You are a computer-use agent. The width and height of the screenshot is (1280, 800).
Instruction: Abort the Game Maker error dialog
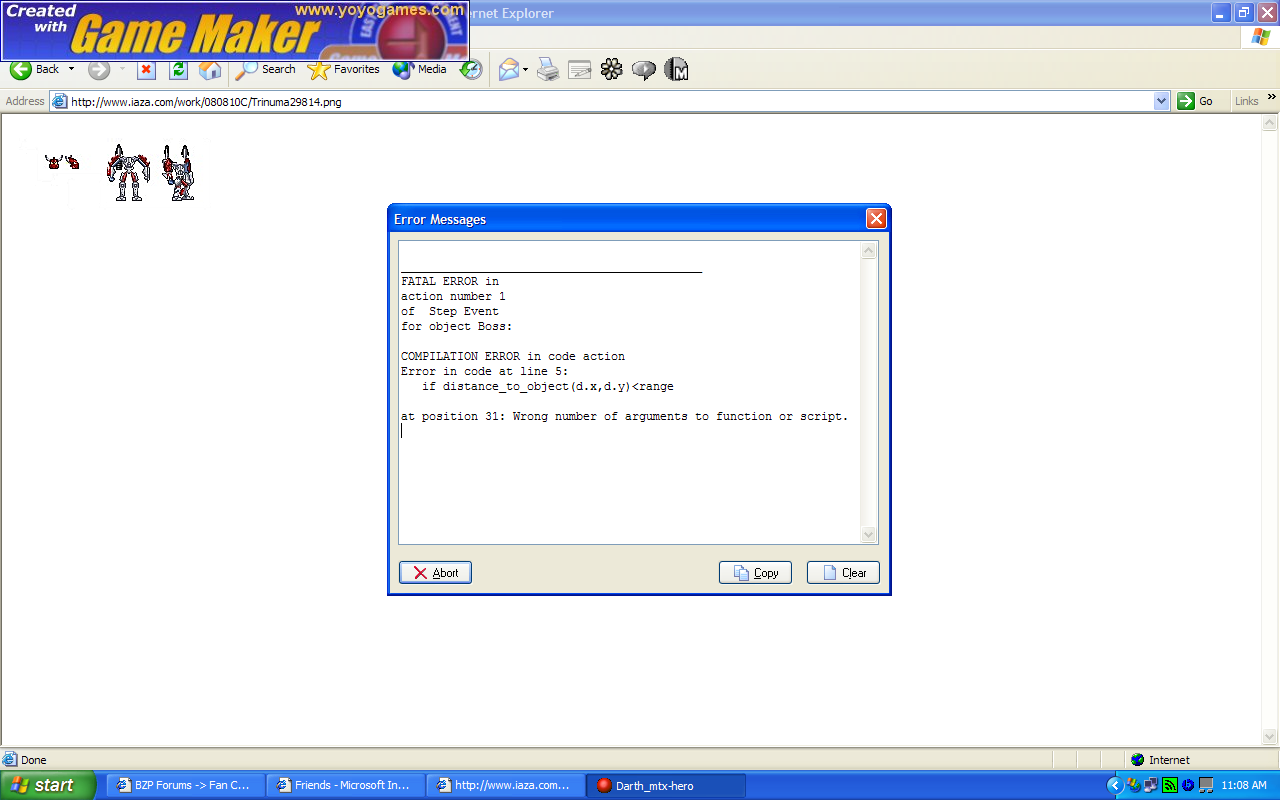point(435,572)
